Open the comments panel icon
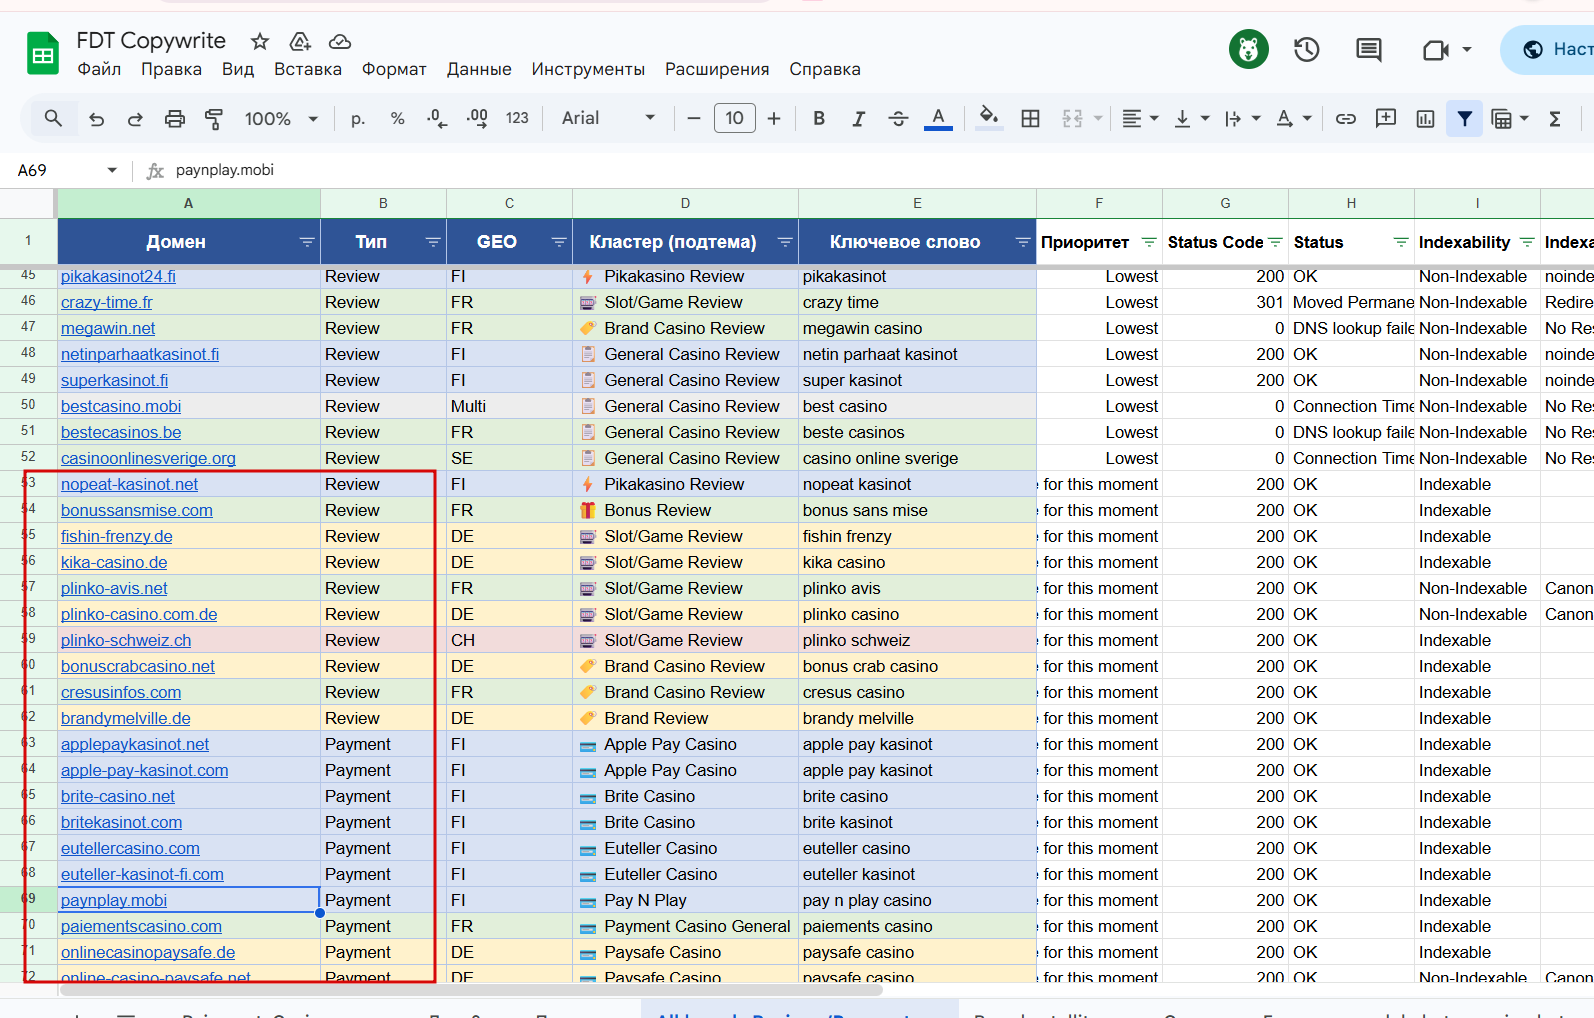The image size is (1594, 1018). point(1368,50)
